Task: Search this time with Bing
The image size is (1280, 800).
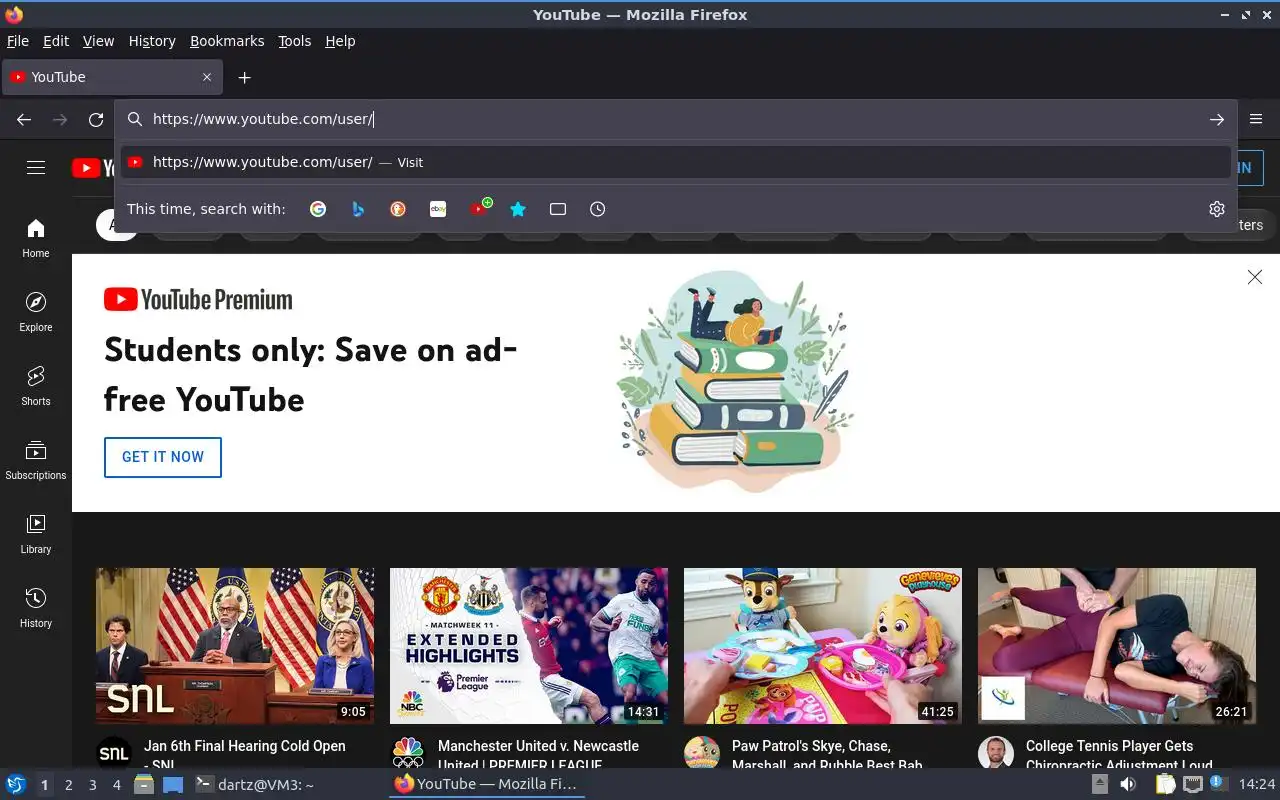Action: point(358,209)
